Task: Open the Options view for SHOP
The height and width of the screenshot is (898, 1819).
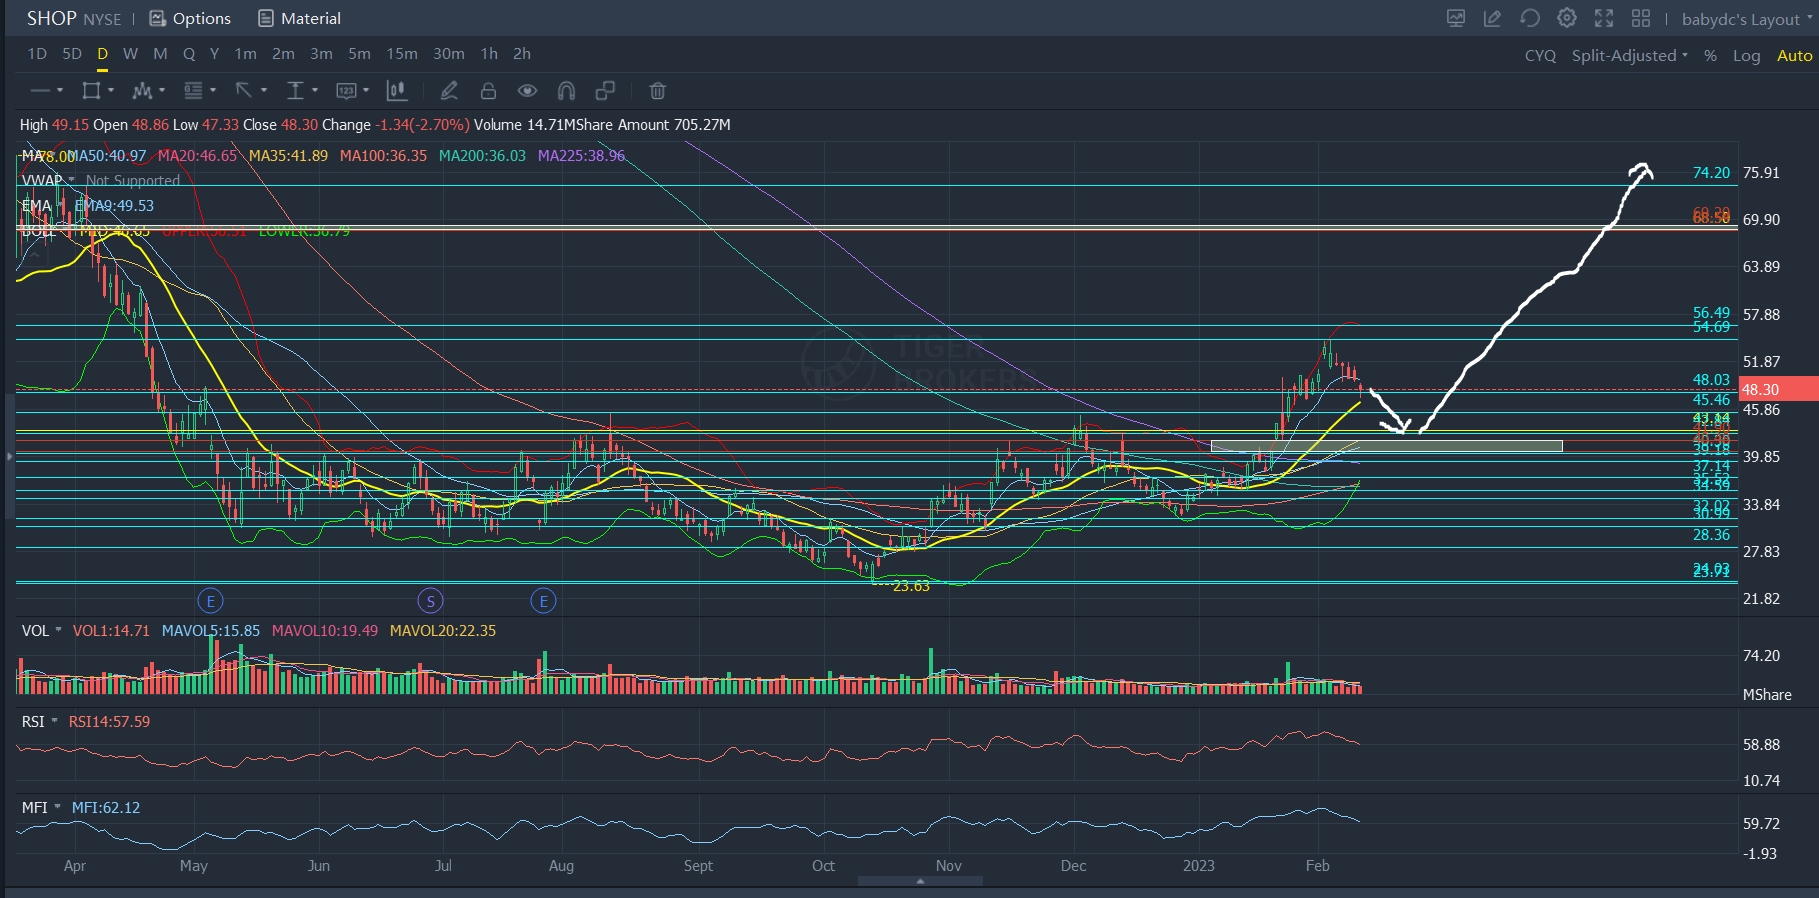Action: pyautogui.click(x=190, y=18)
